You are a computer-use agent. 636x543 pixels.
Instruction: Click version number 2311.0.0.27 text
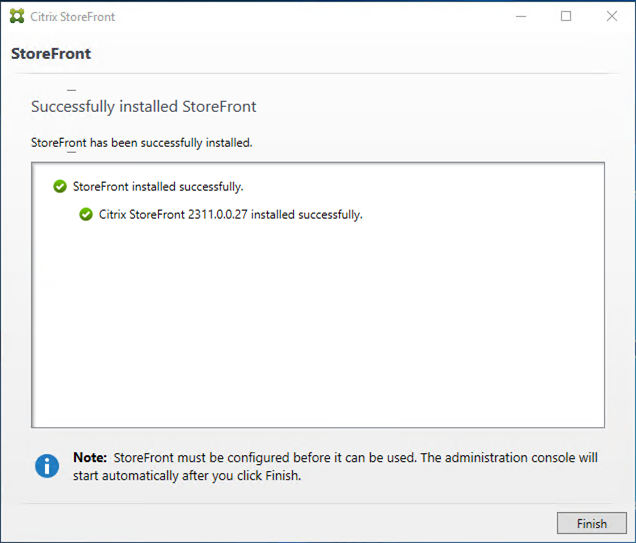pyautogui.click(x=217, y=214)
